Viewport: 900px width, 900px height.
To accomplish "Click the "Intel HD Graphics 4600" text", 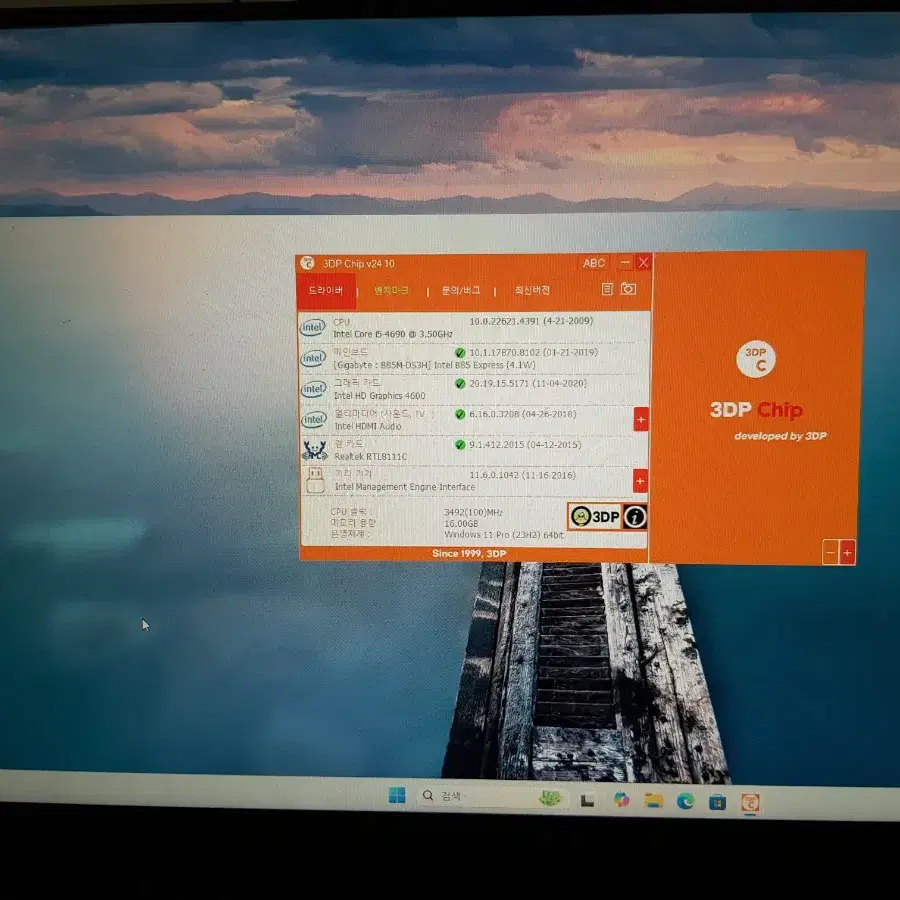I will [x=379, y=395].
